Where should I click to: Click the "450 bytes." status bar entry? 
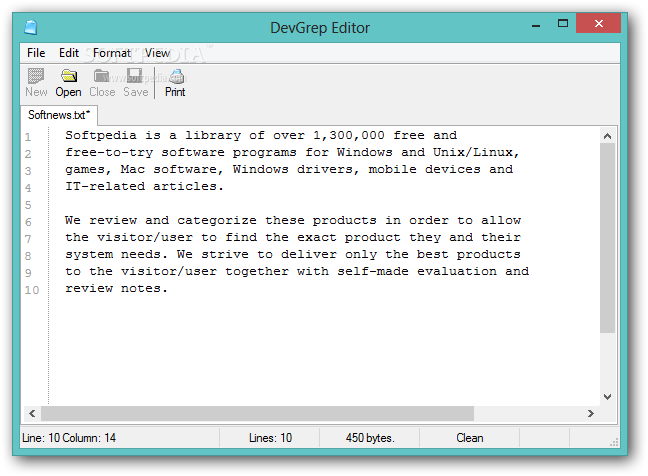pyautogui.click(x=370, y=438)
